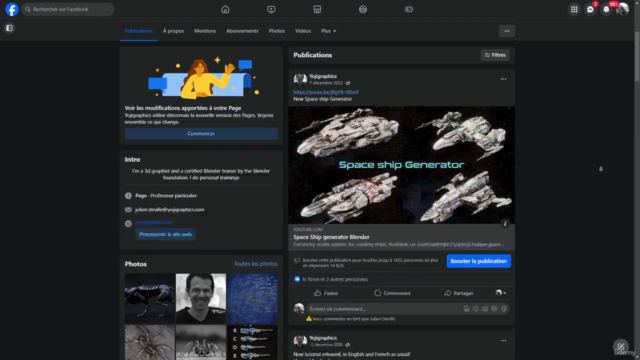Click the Yojigraphics name on first post
The height and width of the screenshot is (360, 640).
click(x=323, y=76)
